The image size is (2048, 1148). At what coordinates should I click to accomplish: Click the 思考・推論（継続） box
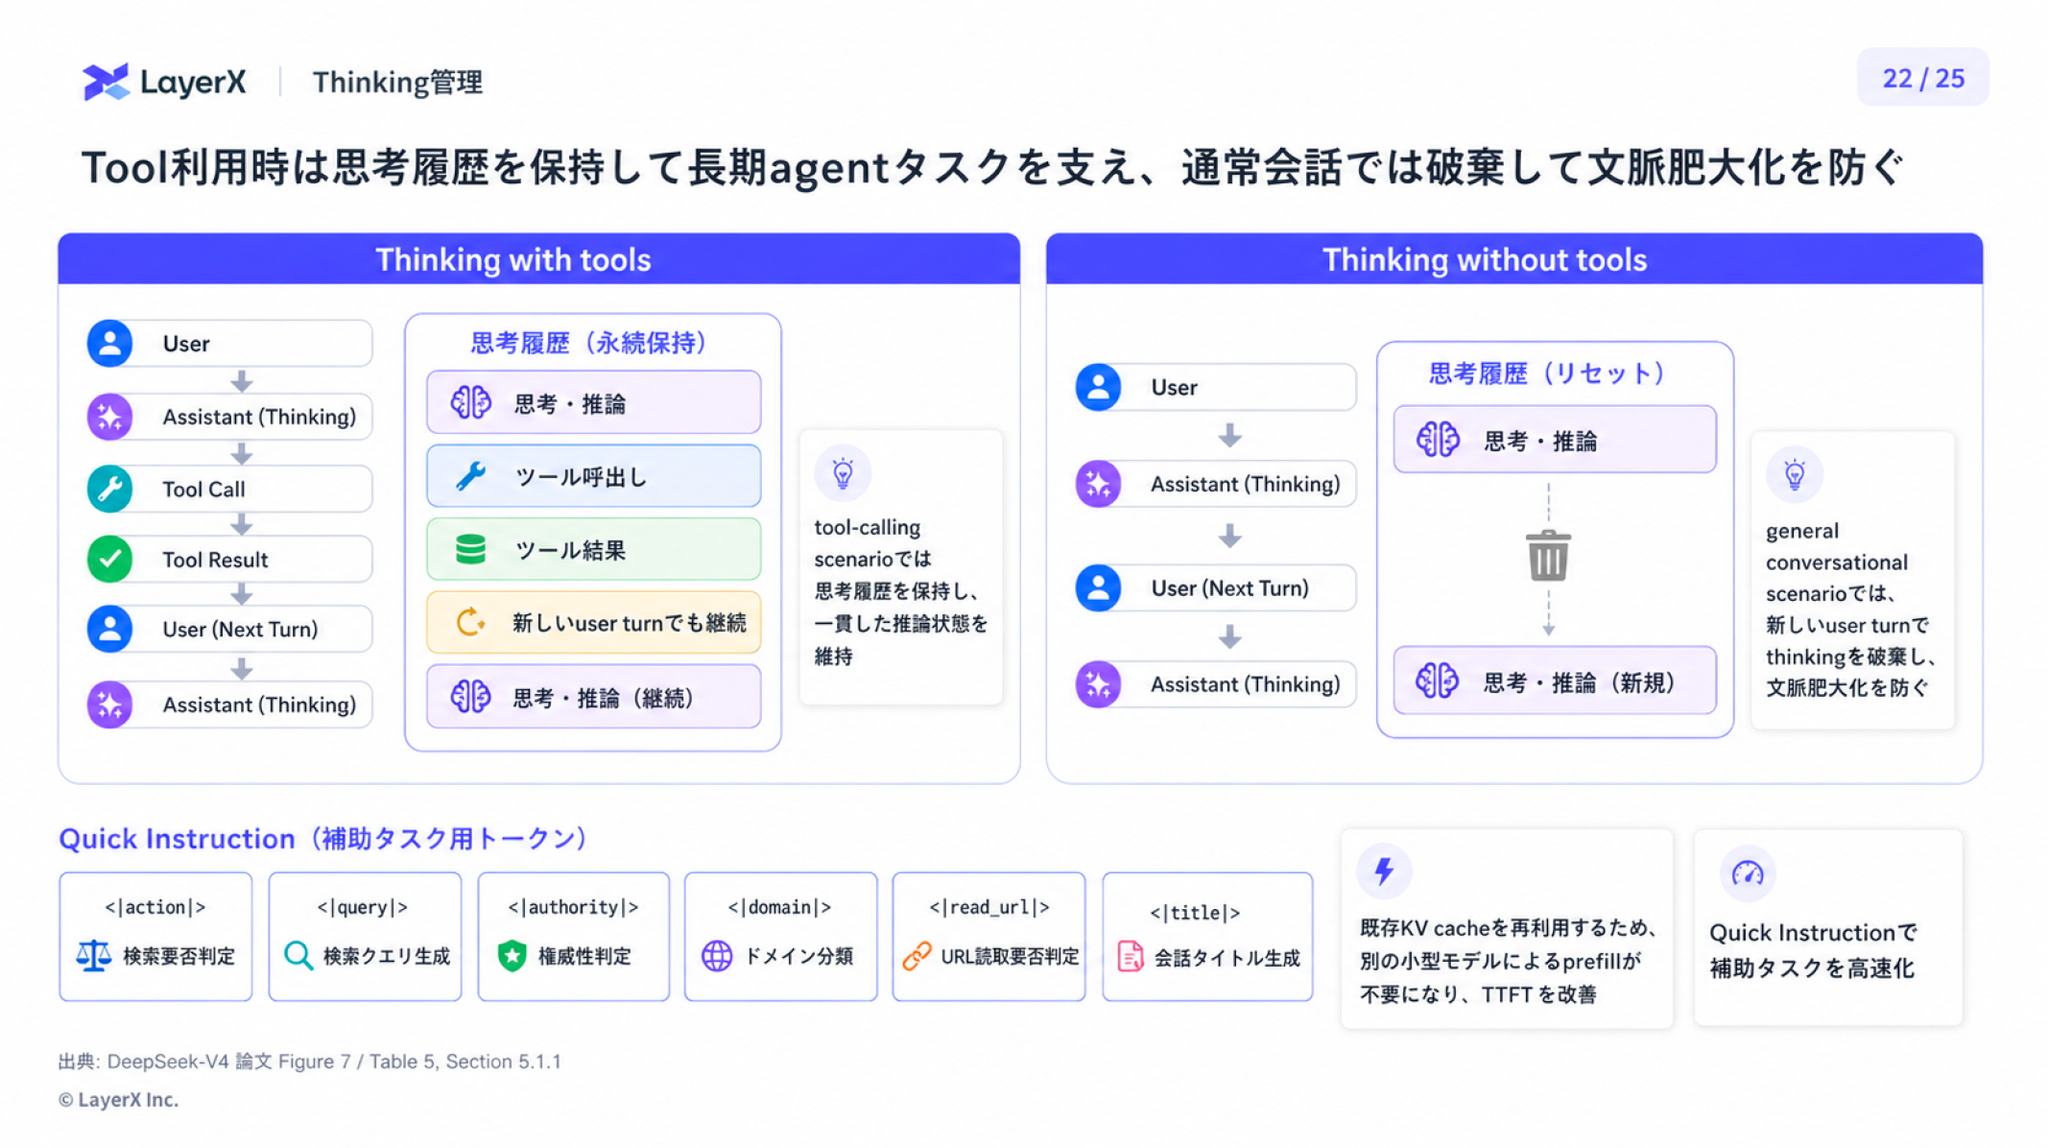tap(593, 697)
